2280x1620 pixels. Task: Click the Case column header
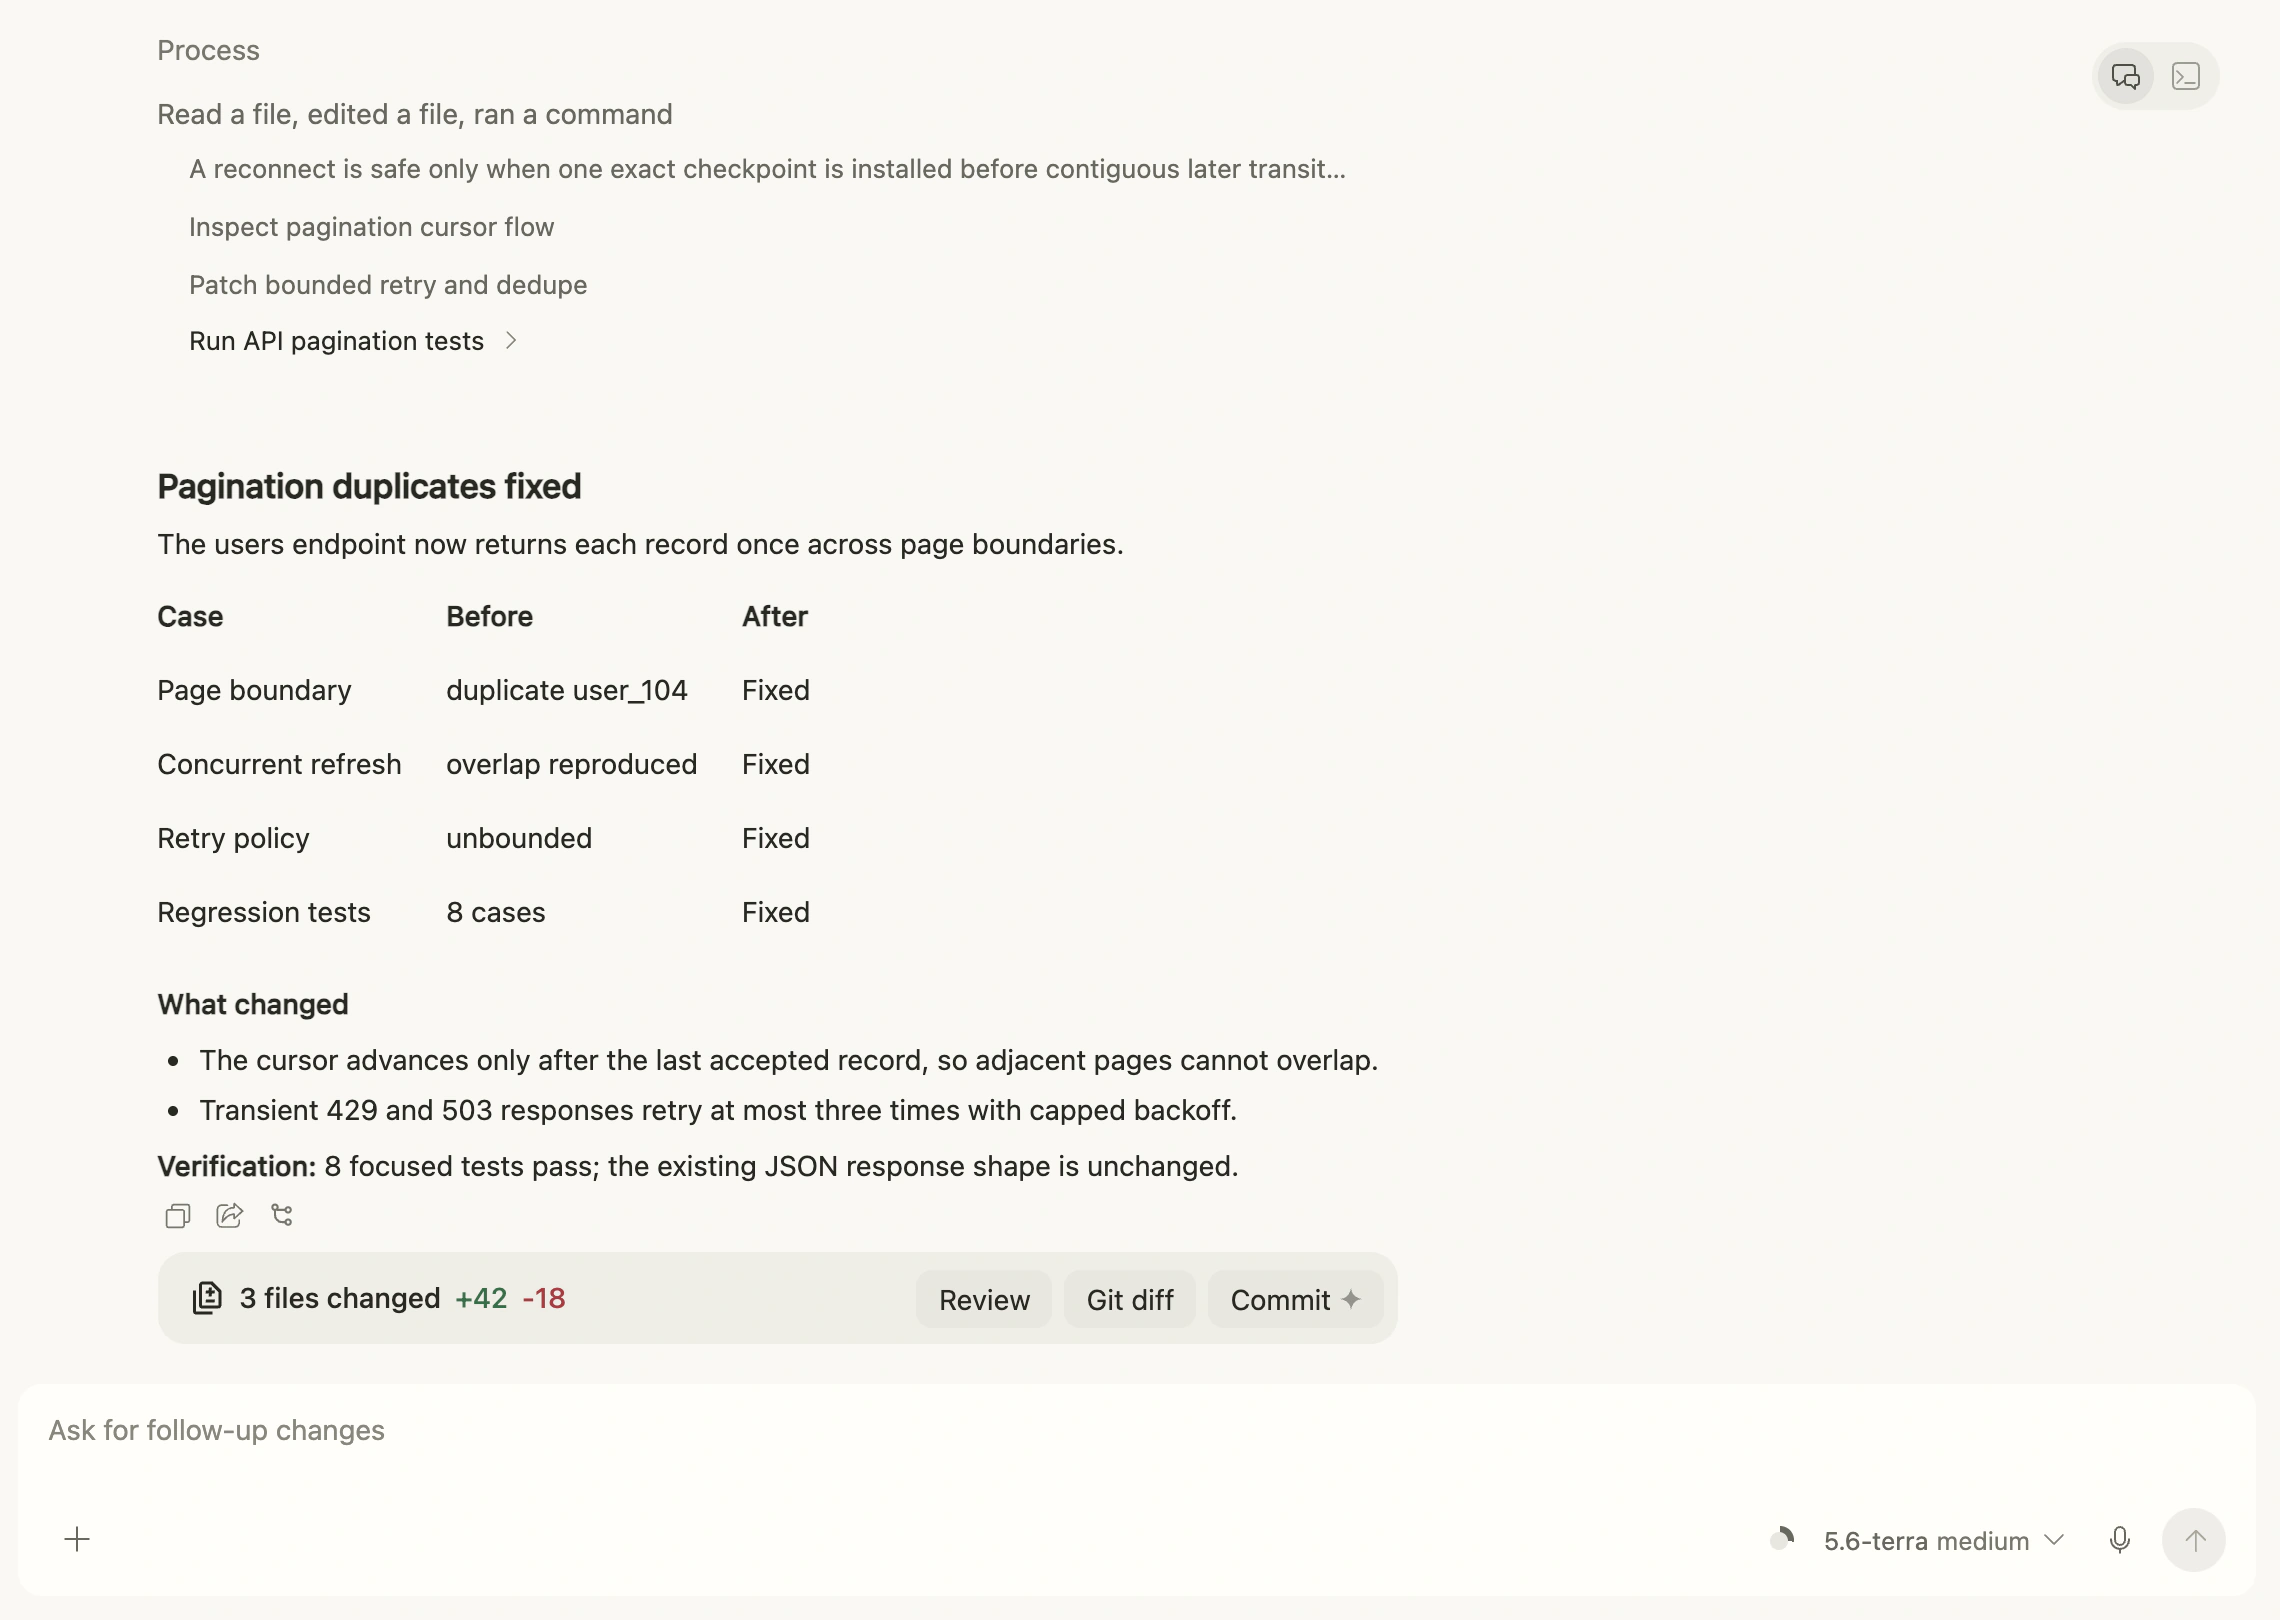click(x=190, y=616)
